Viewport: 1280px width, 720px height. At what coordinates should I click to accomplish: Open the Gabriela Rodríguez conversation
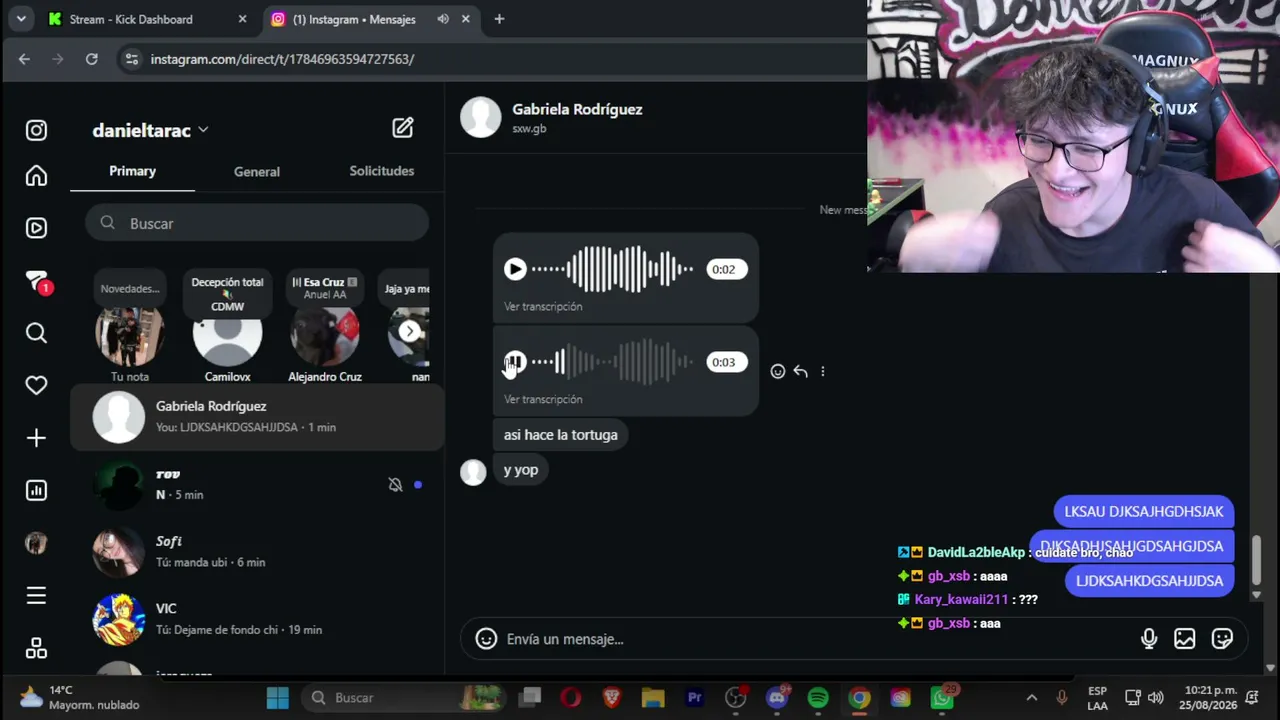pos(257,416)
